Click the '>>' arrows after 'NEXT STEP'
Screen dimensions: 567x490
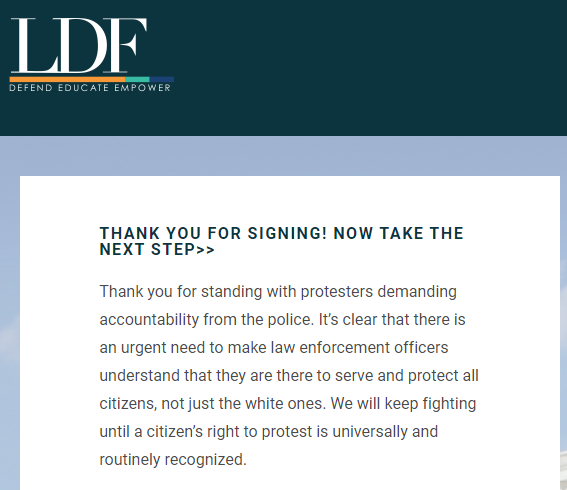206,250
